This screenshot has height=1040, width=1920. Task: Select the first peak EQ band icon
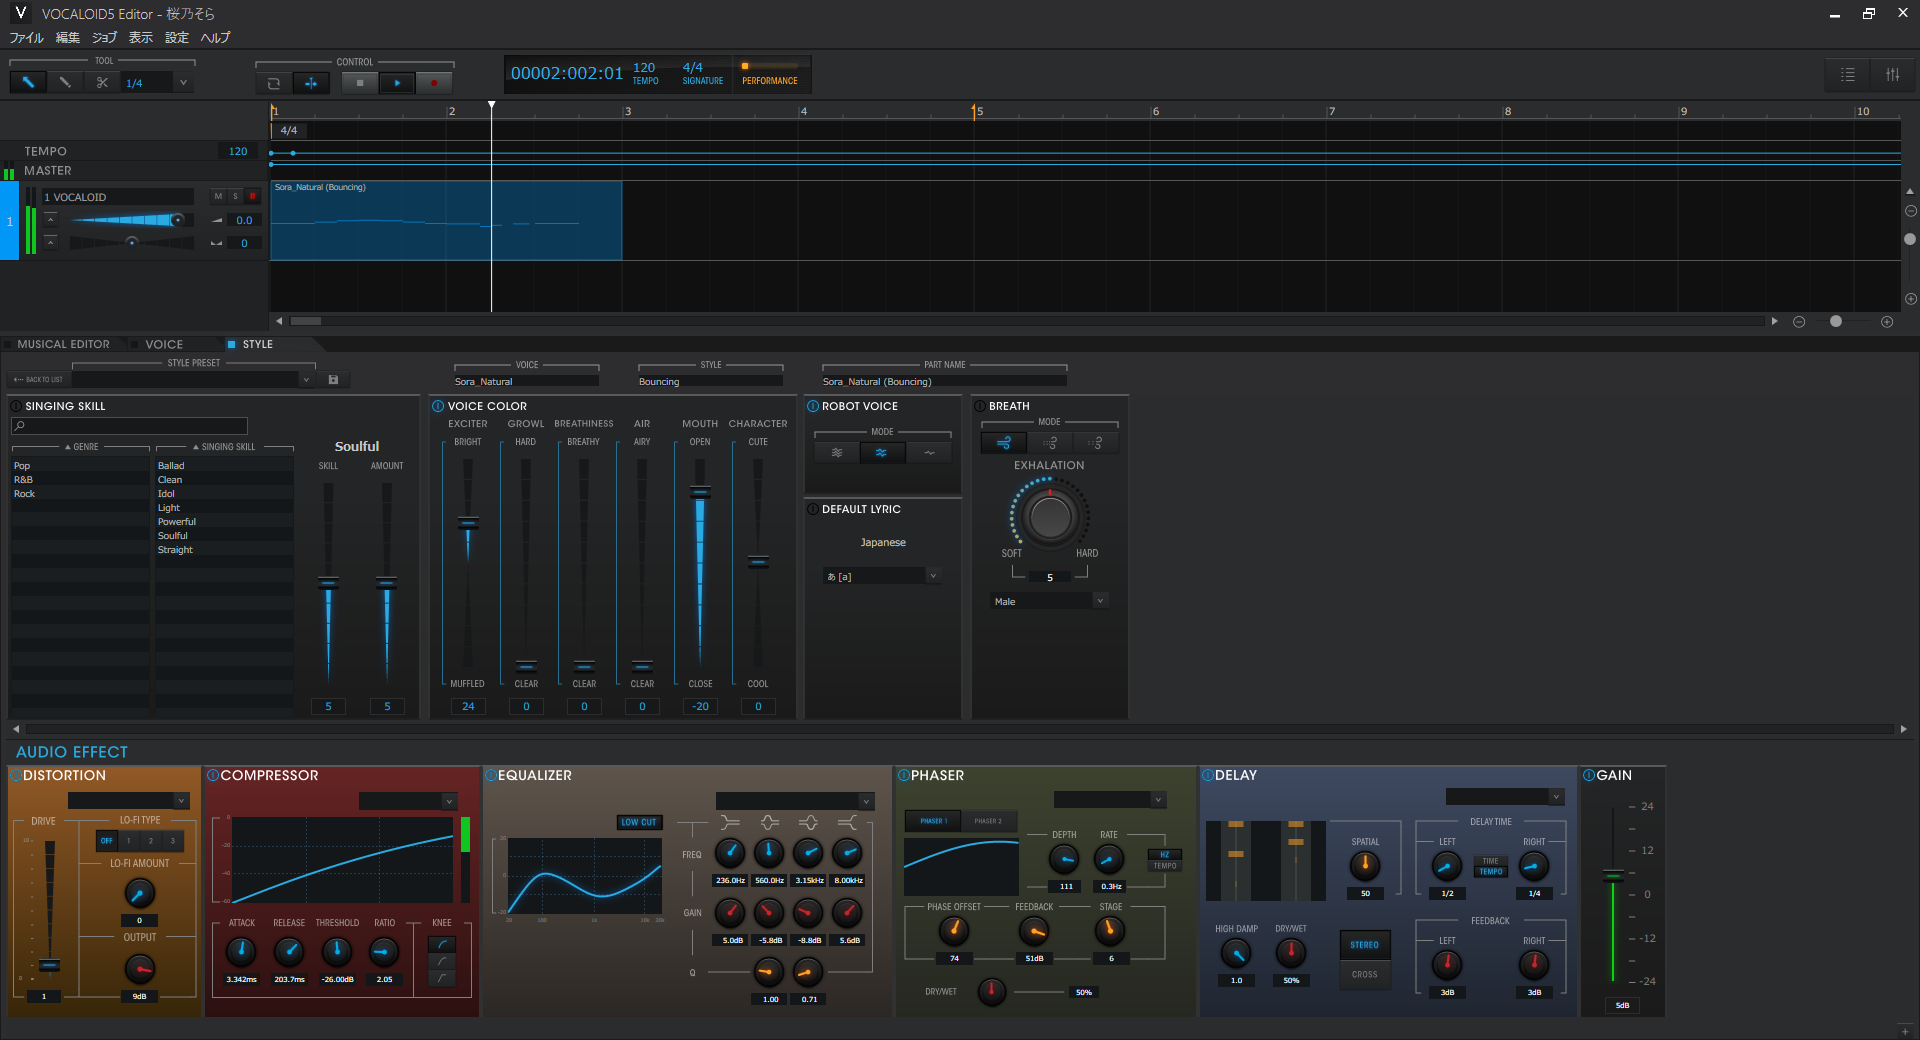click(x=769, y=822)
